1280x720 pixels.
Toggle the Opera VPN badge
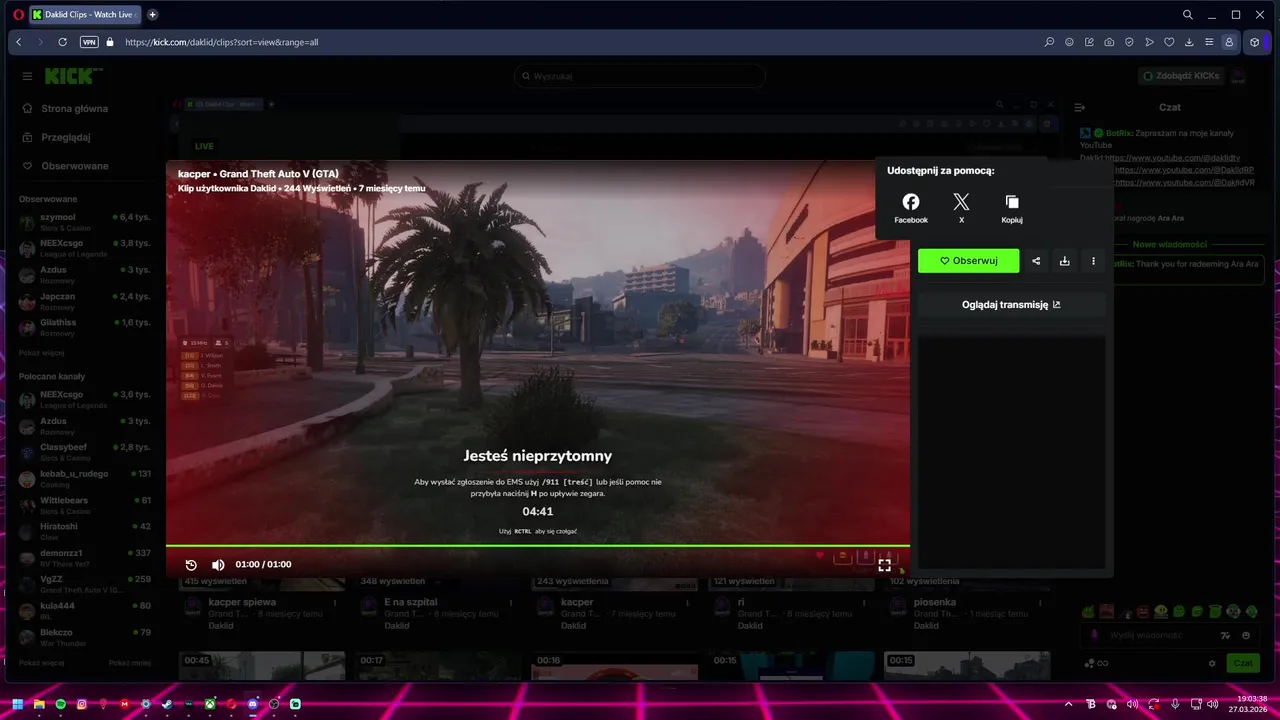click(x=89, y=42)
